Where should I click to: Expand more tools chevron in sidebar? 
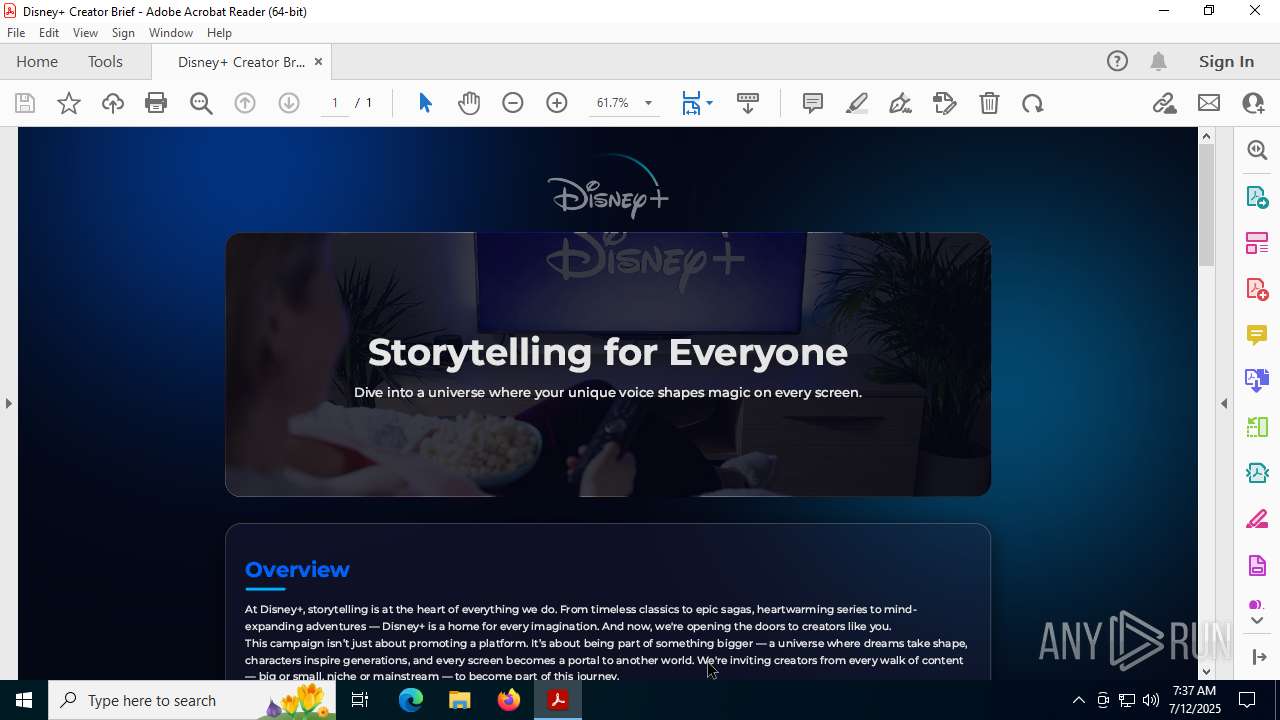coord(1257,621)
